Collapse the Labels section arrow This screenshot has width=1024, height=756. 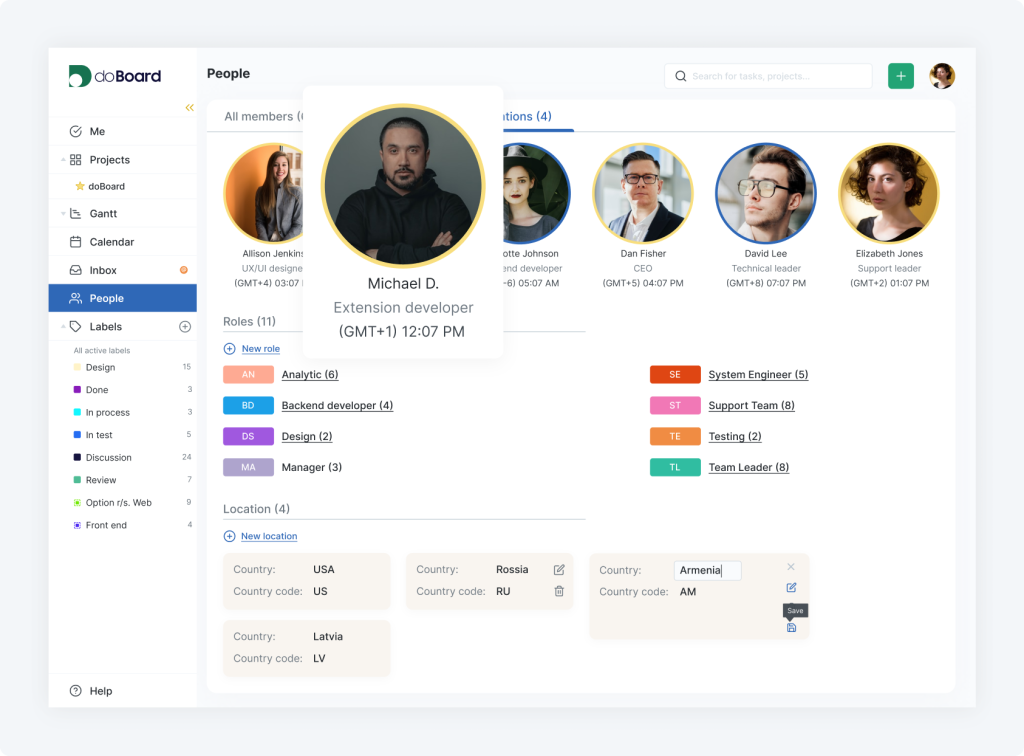point(63,327)
